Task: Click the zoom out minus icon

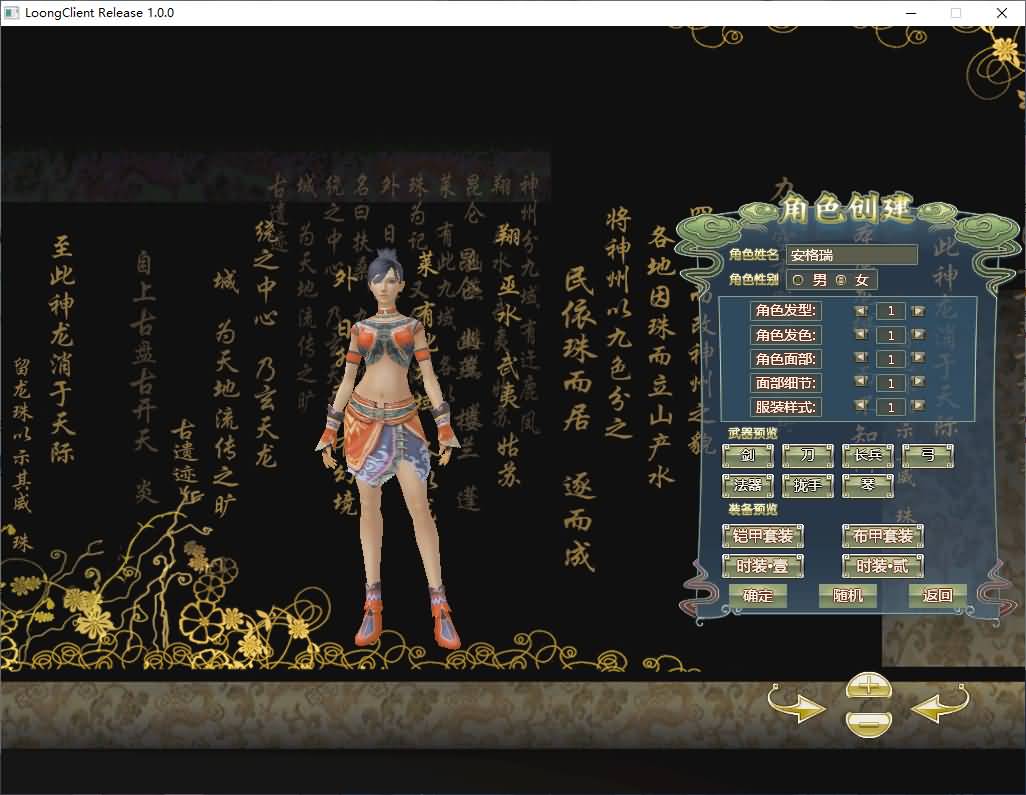Action: click(867, 720)
